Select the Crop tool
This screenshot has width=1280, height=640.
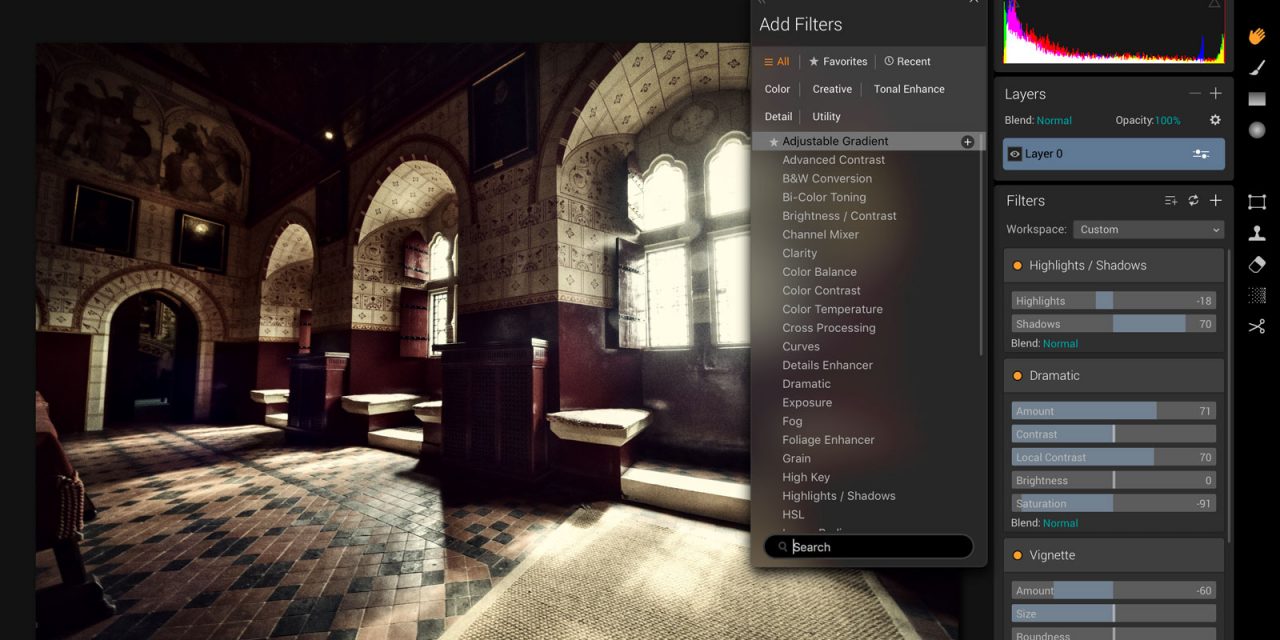click(x=1257, y=201)
